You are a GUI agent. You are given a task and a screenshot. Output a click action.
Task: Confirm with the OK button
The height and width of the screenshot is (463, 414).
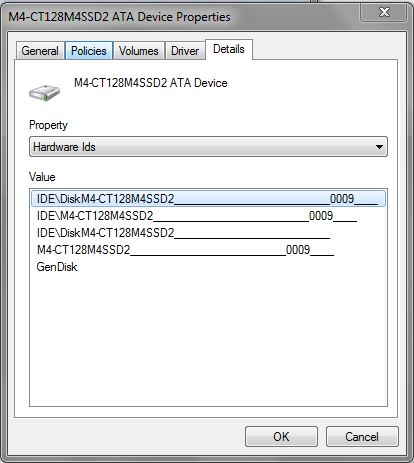click(281, 436)
